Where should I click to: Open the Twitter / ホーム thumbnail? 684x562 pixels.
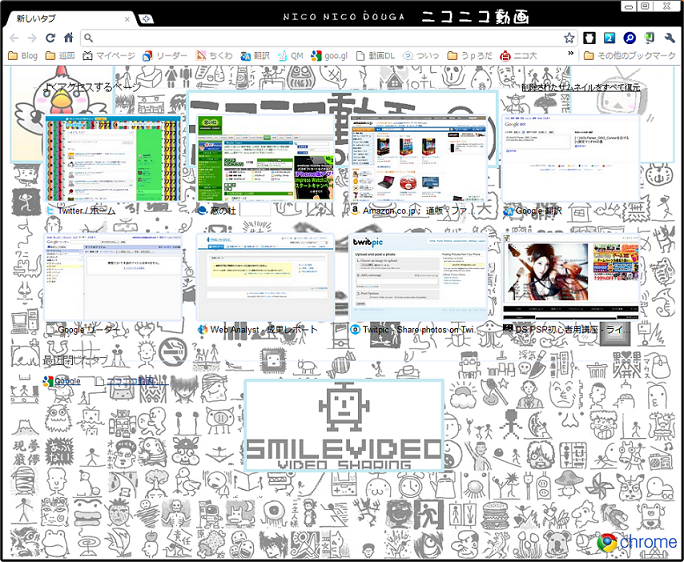[113, 158]
